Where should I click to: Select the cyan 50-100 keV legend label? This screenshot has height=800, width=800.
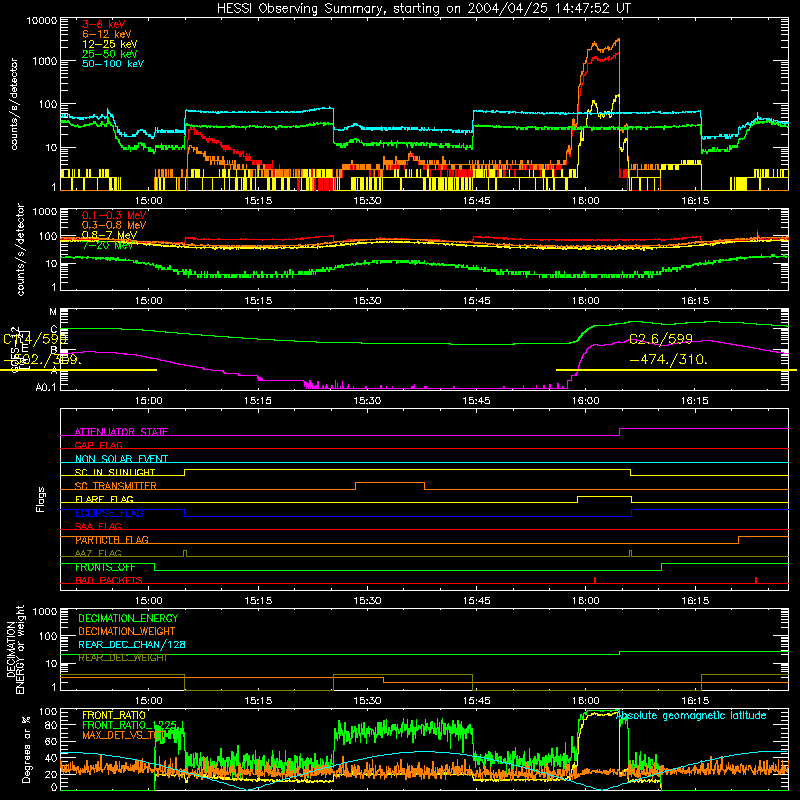113,64
